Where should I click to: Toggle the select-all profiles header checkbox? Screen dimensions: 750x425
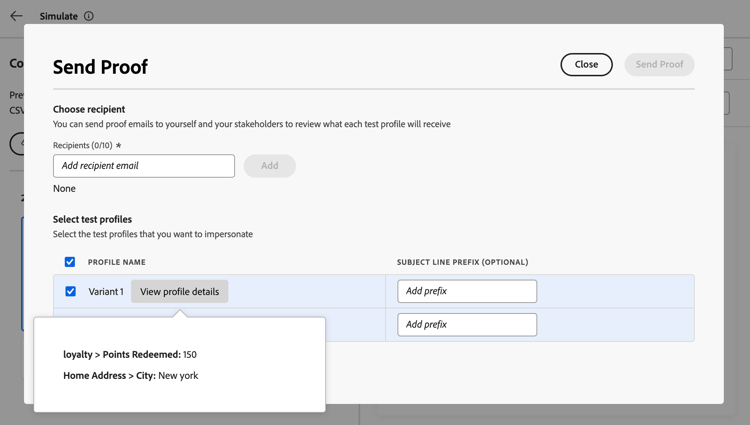(x=70, y=262)
